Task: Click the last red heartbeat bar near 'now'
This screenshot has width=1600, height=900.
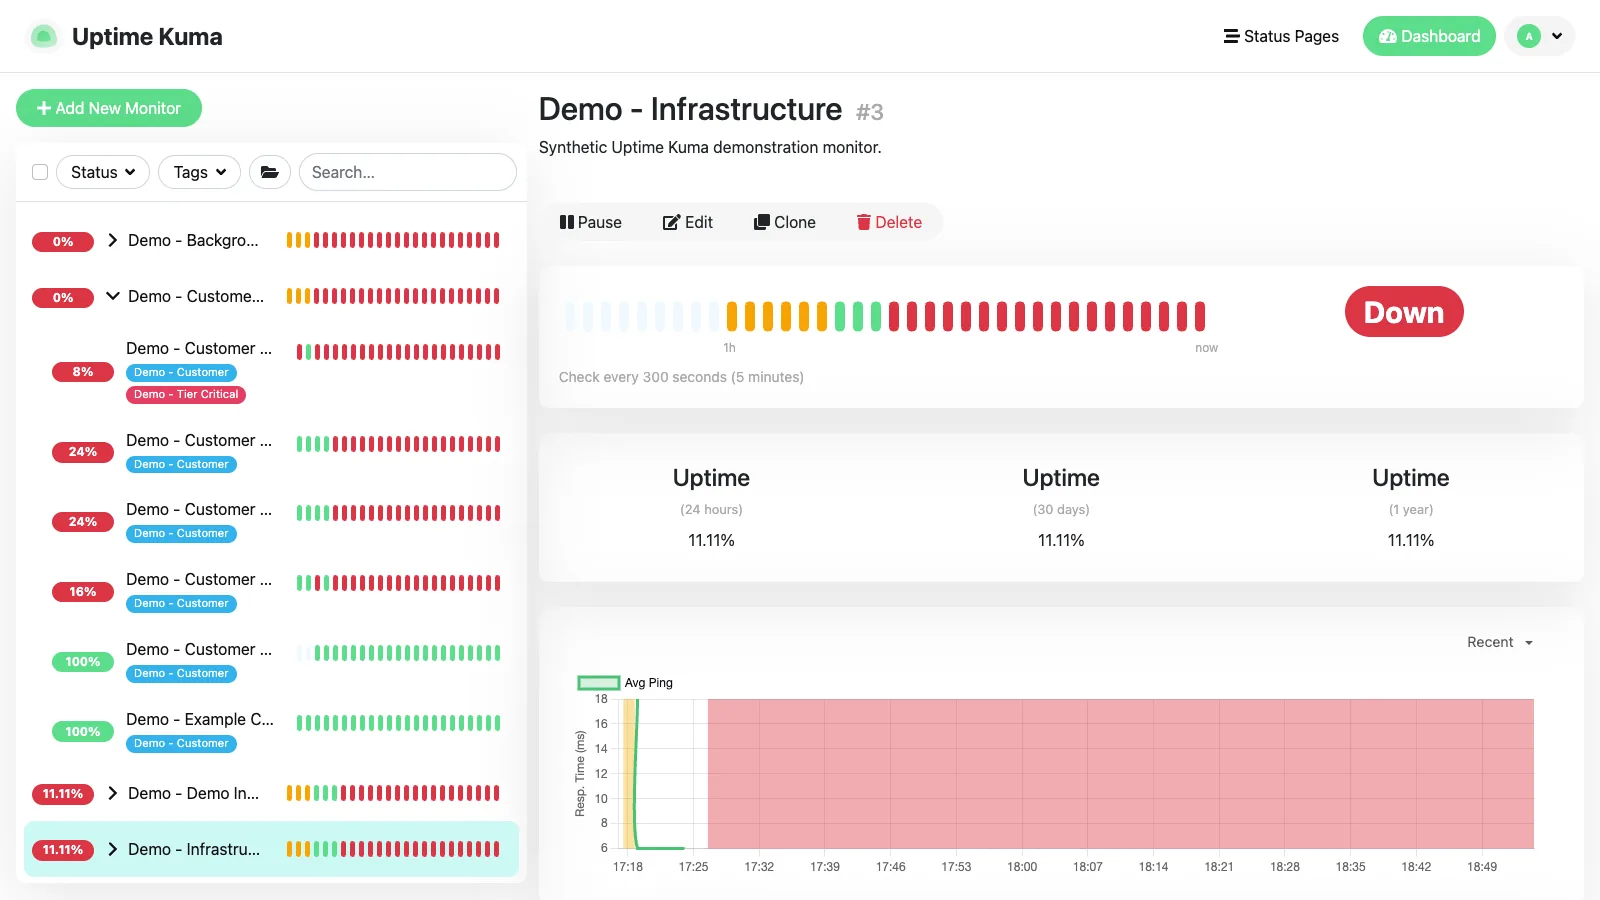Action: 1200,316
